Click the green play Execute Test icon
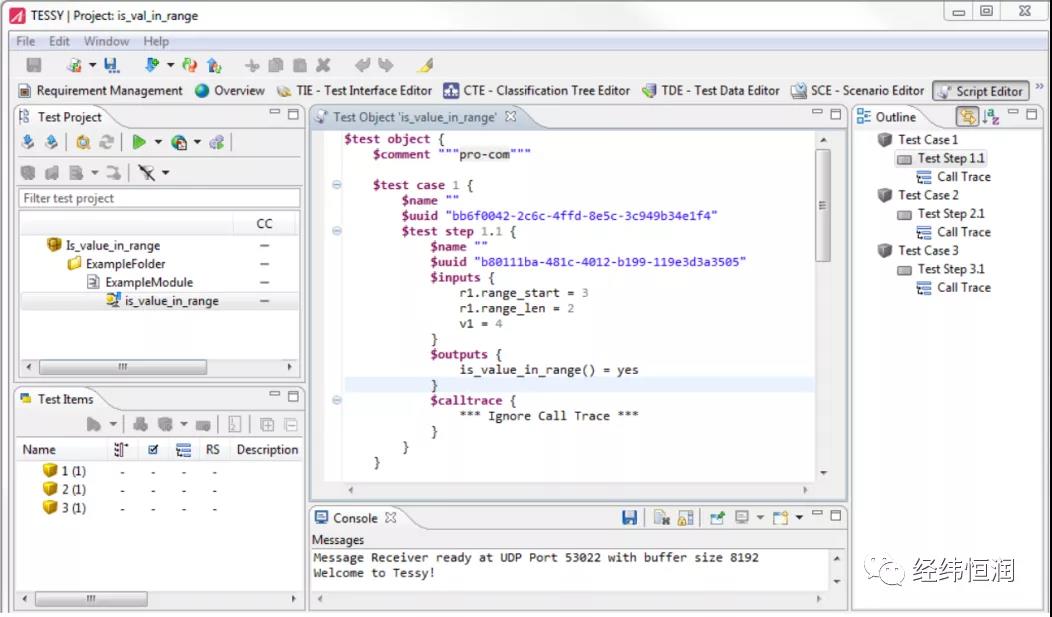This screenshot has width=1052, height=617. [x=139, y=142]
